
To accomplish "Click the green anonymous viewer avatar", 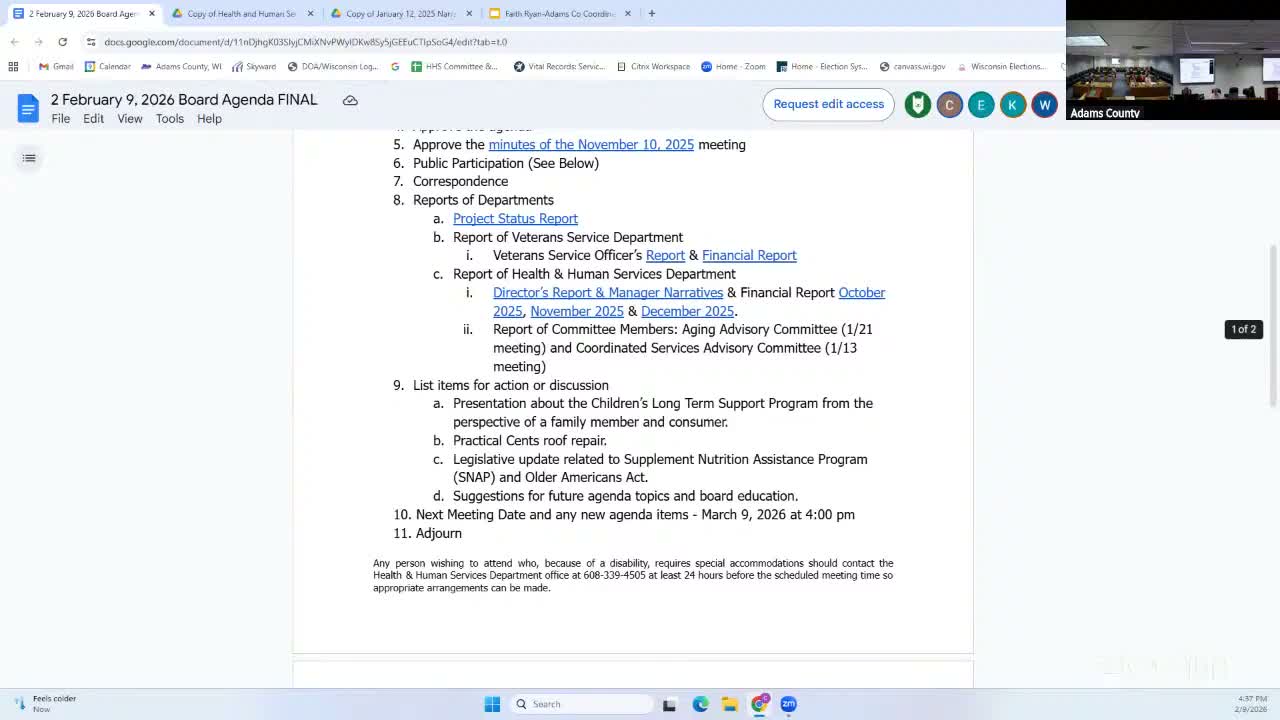I will (918, 105).
